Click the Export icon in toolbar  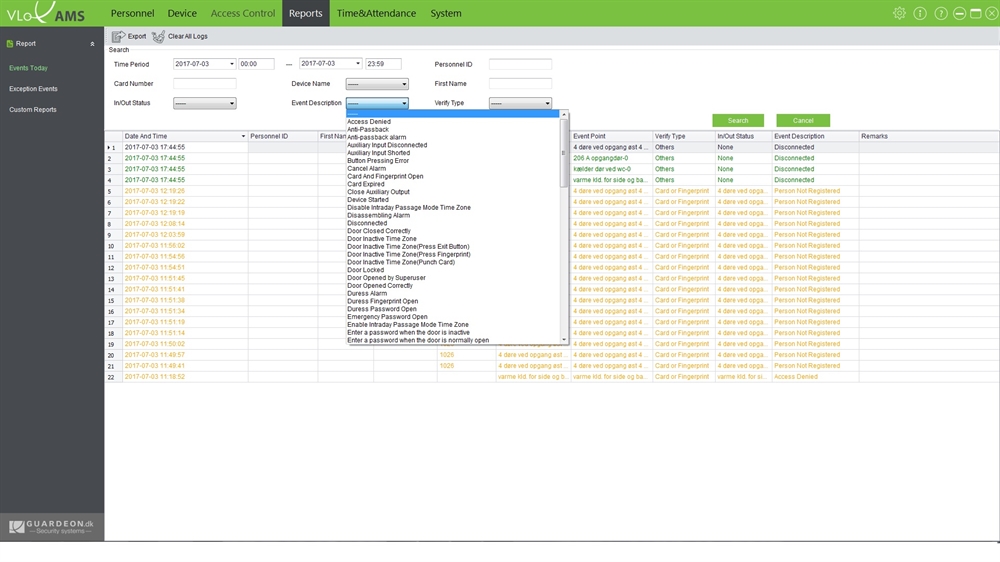118,36
